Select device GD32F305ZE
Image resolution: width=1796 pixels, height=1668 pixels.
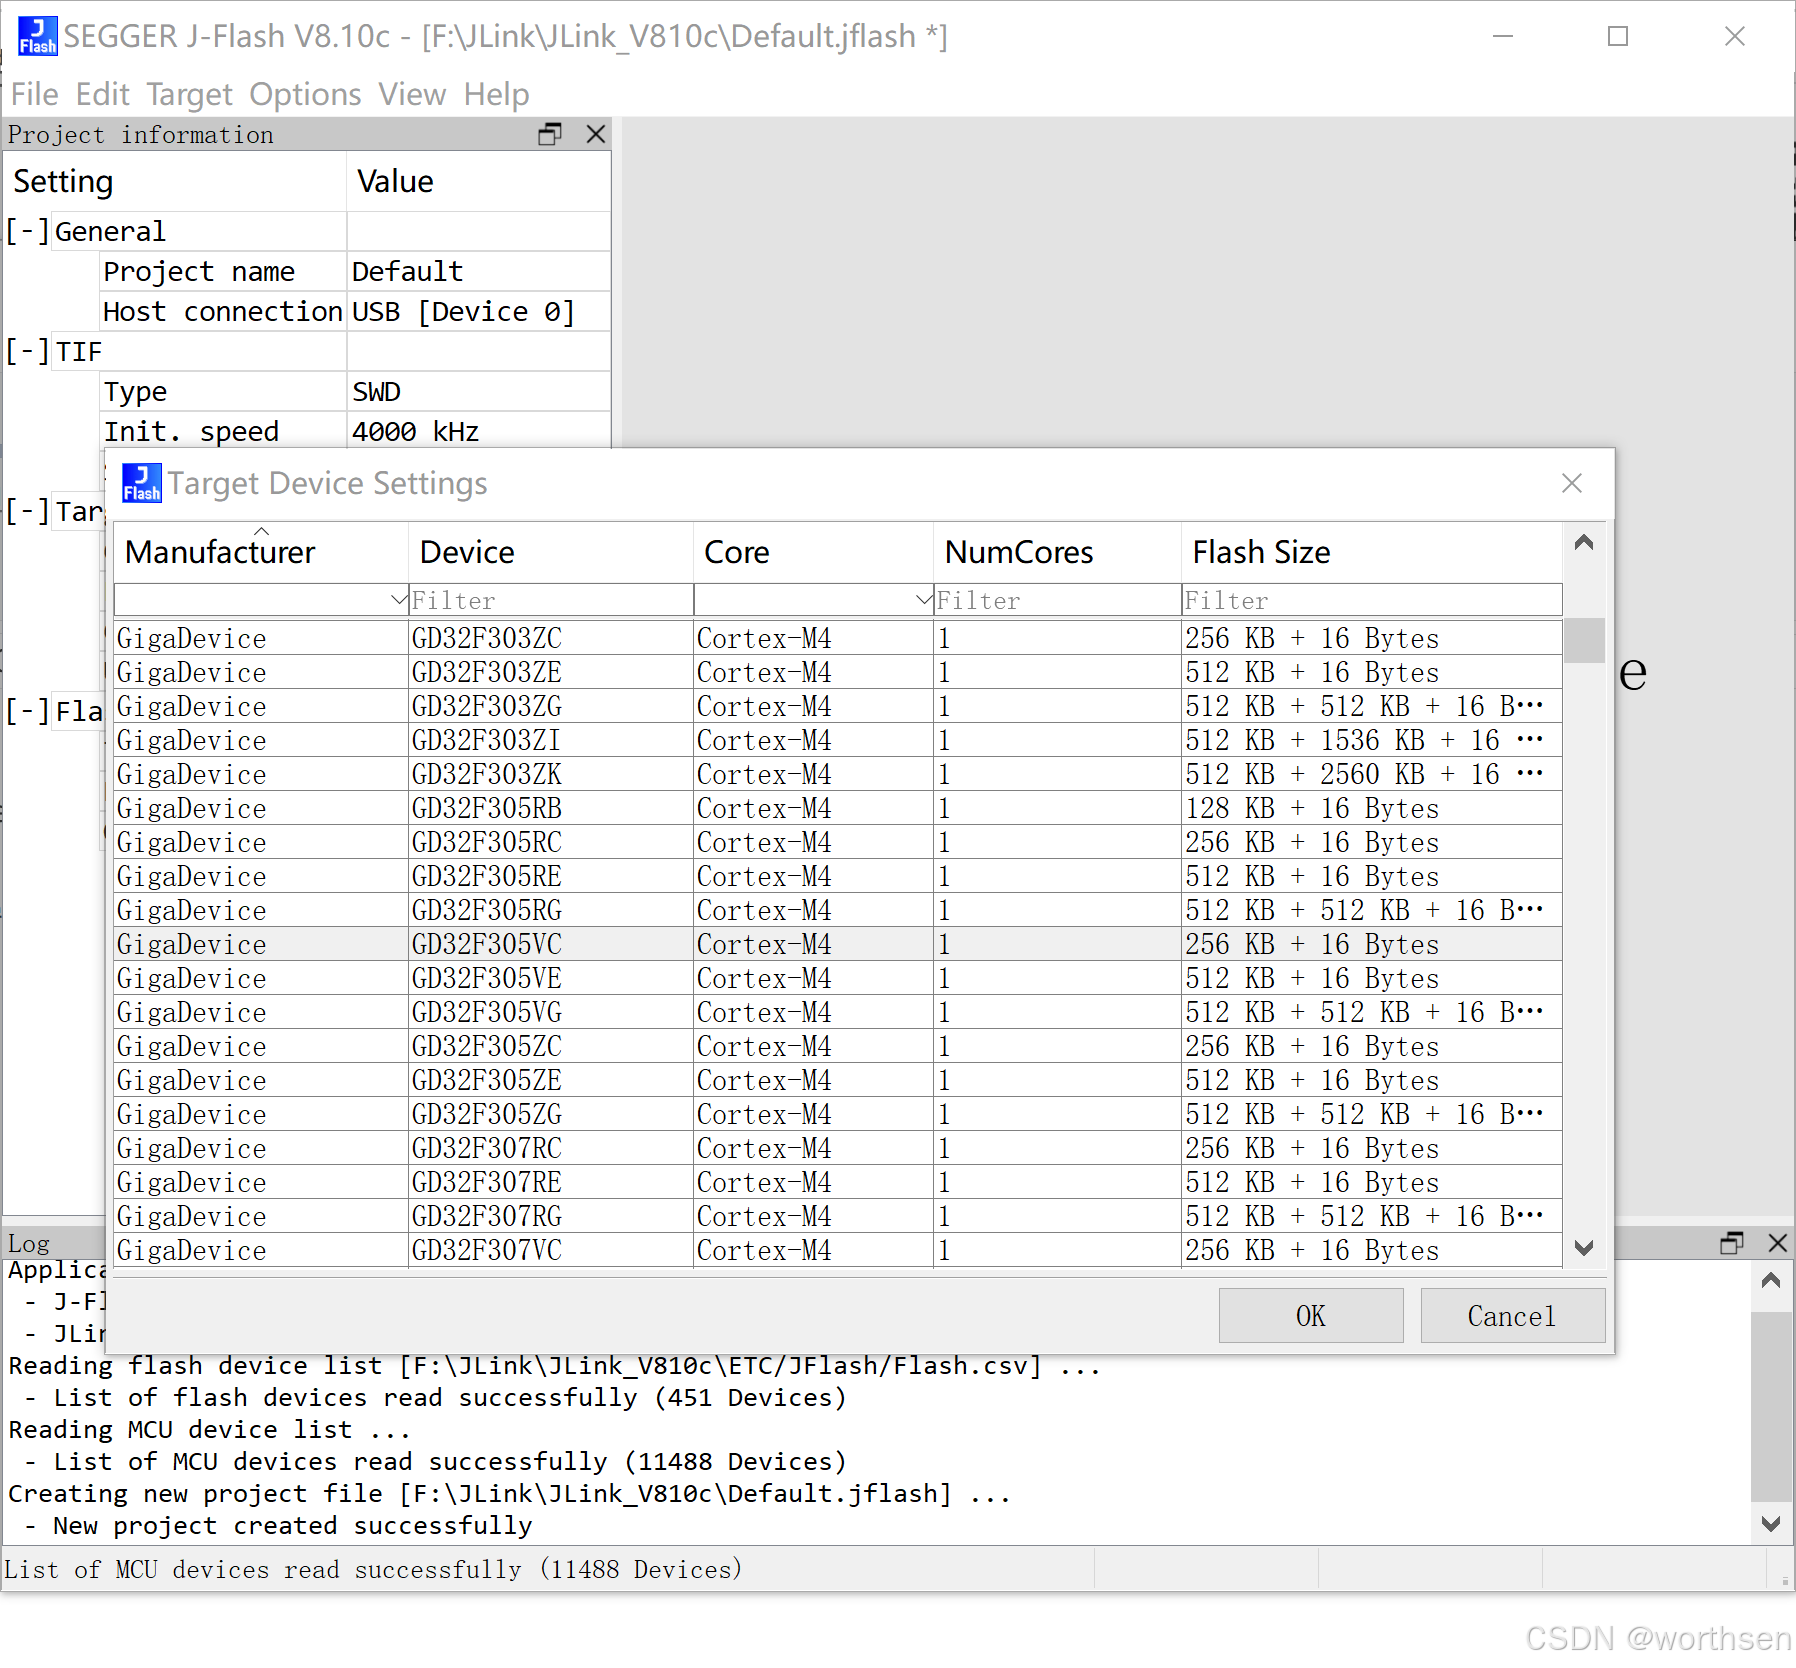pos(838,1080)
